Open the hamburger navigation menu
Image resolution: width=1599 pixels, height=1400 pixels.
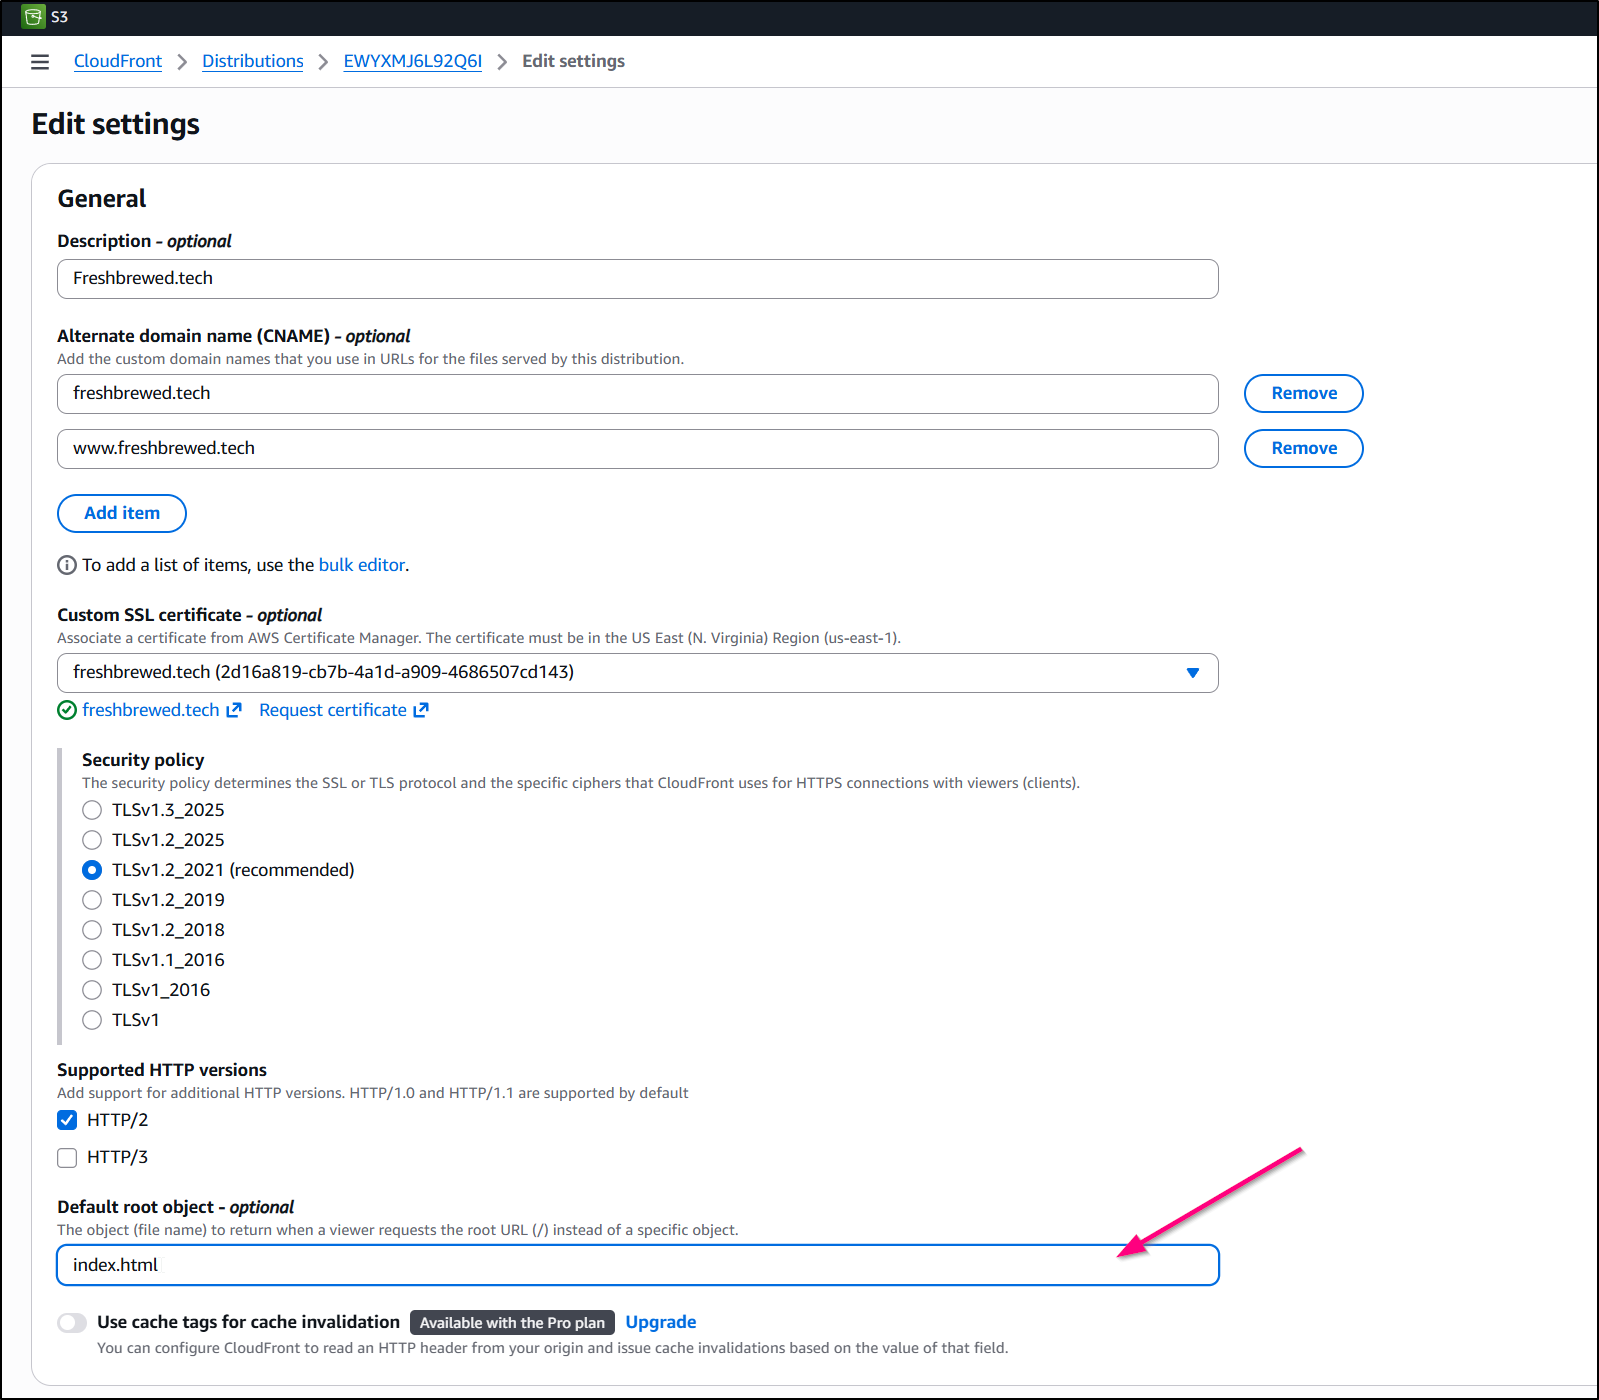[40, 62]
